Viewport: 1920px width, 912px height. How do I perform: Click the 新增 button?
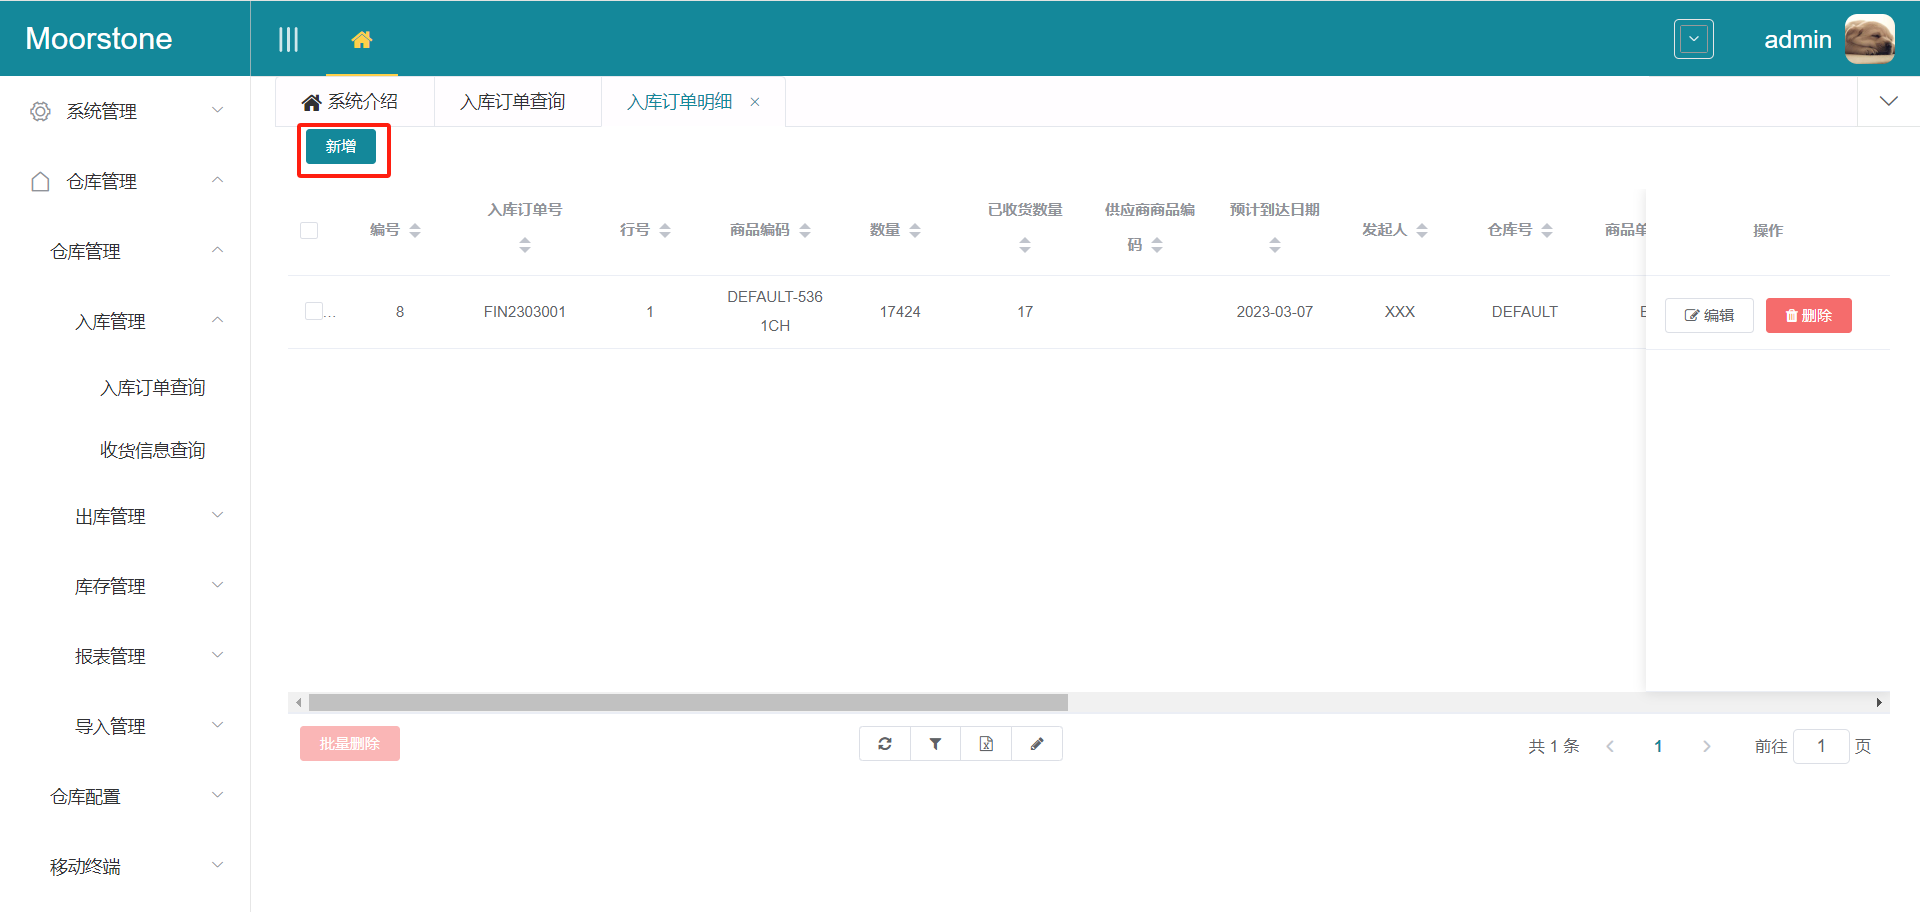(x=341, y=146)
